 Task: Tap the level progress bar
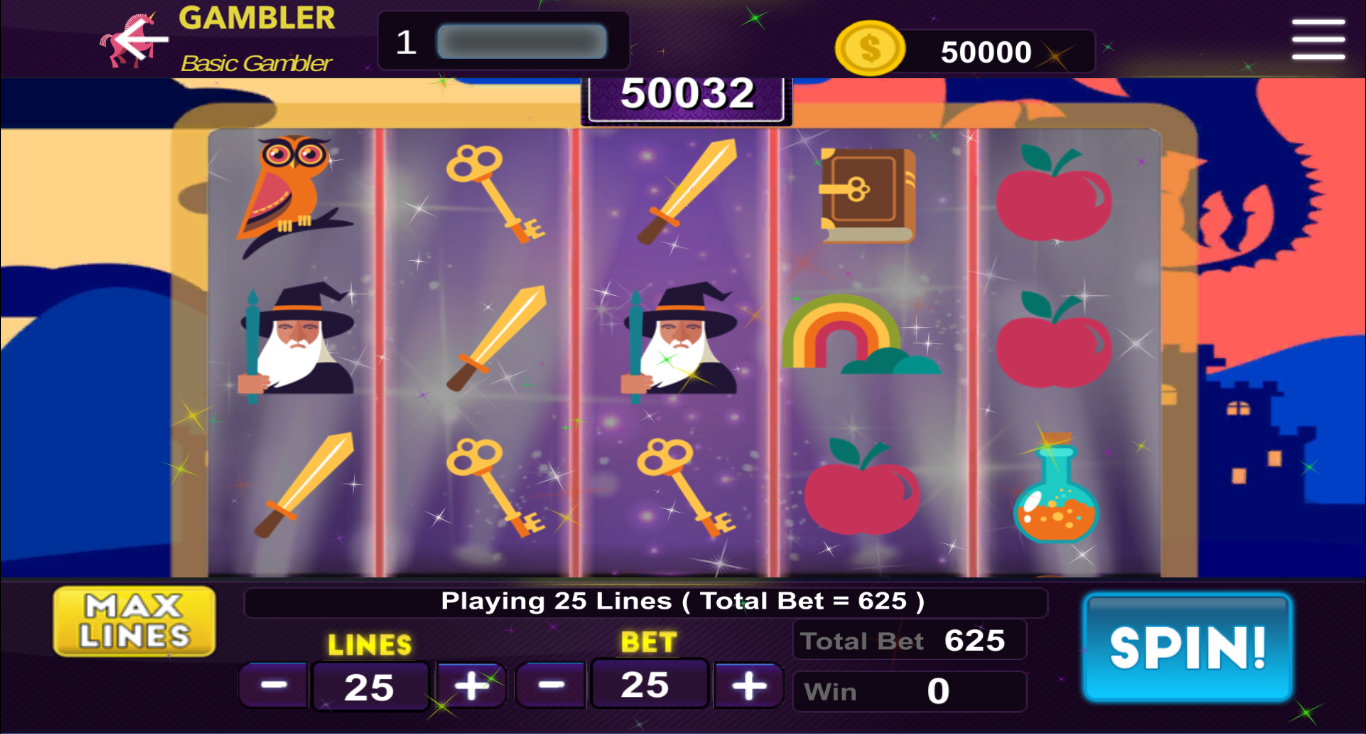pyautogui.click(x=521, y=42)
